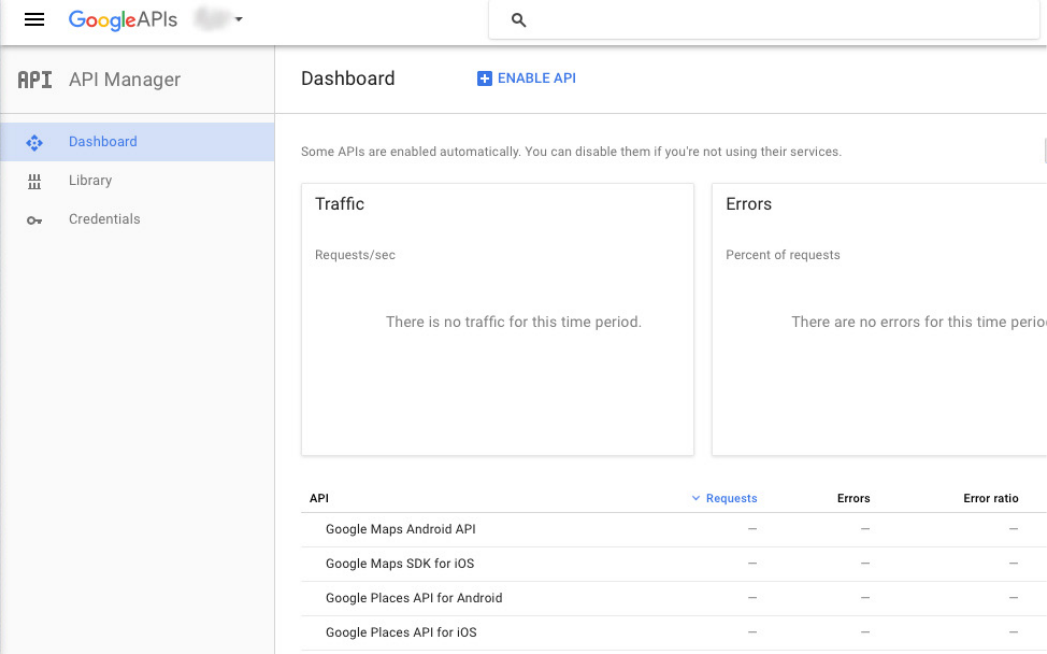Select Dashboard in the sidebar

pos(138,142)
